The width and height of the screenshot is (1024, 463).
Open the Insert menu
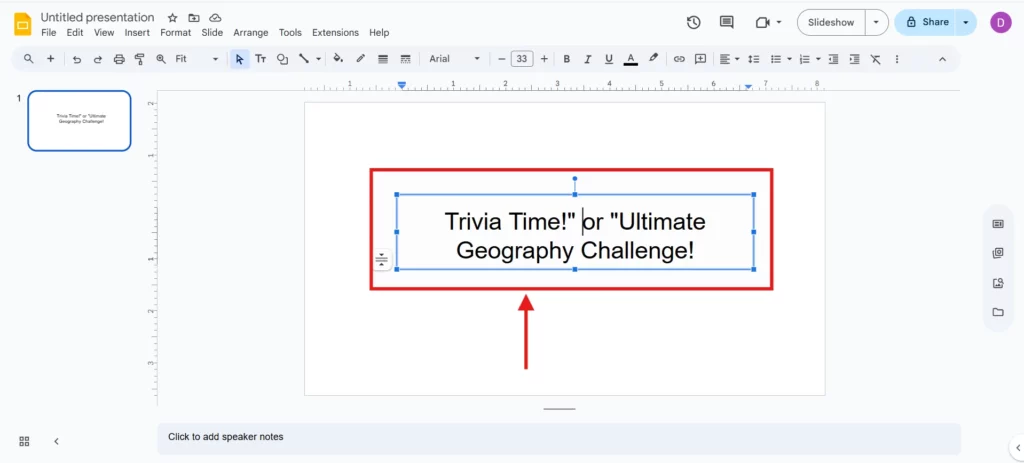(x=137, y=33)
